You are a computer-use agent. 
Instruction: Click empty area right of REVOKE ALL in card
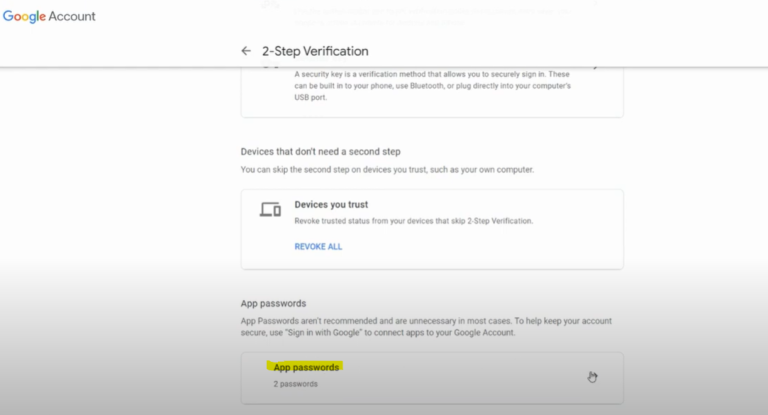[480, 246]
